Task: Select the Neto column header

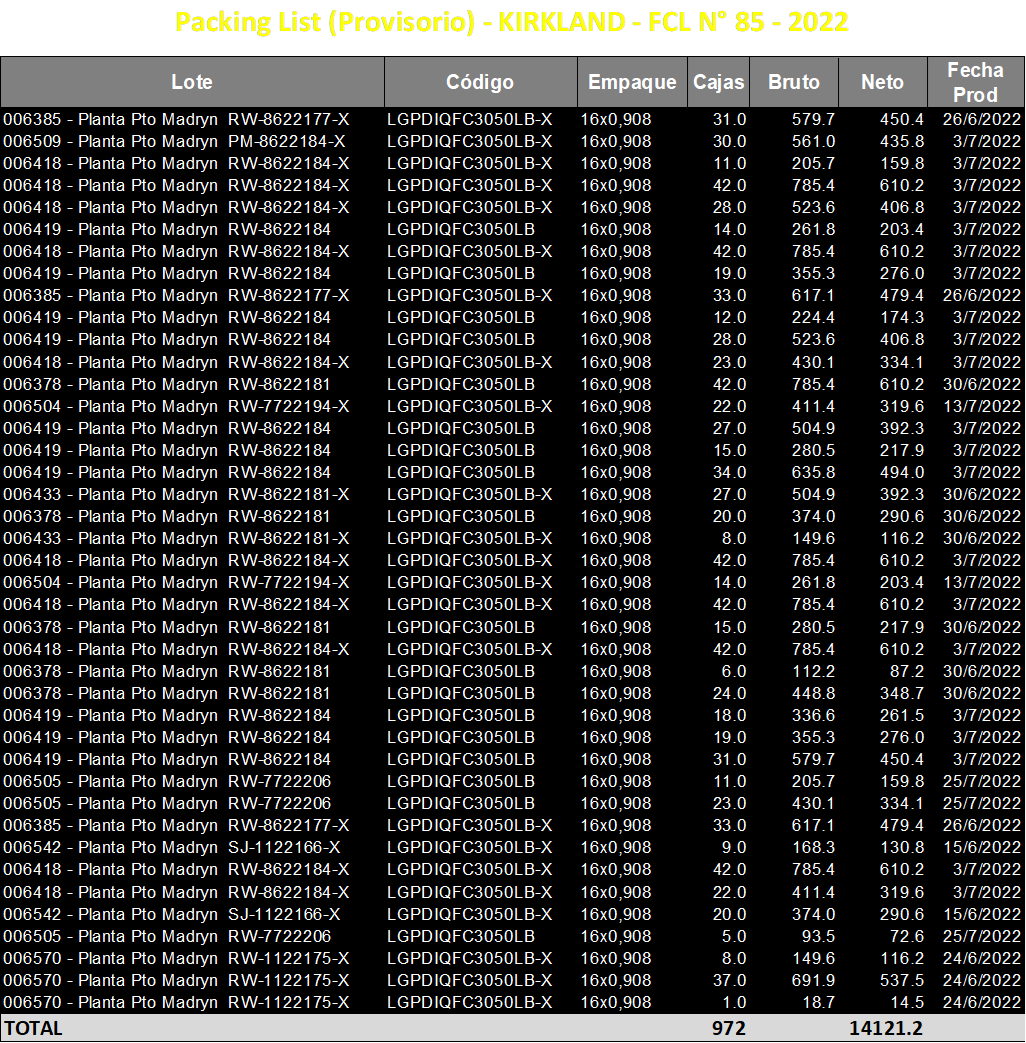Action: coord(883,82)
